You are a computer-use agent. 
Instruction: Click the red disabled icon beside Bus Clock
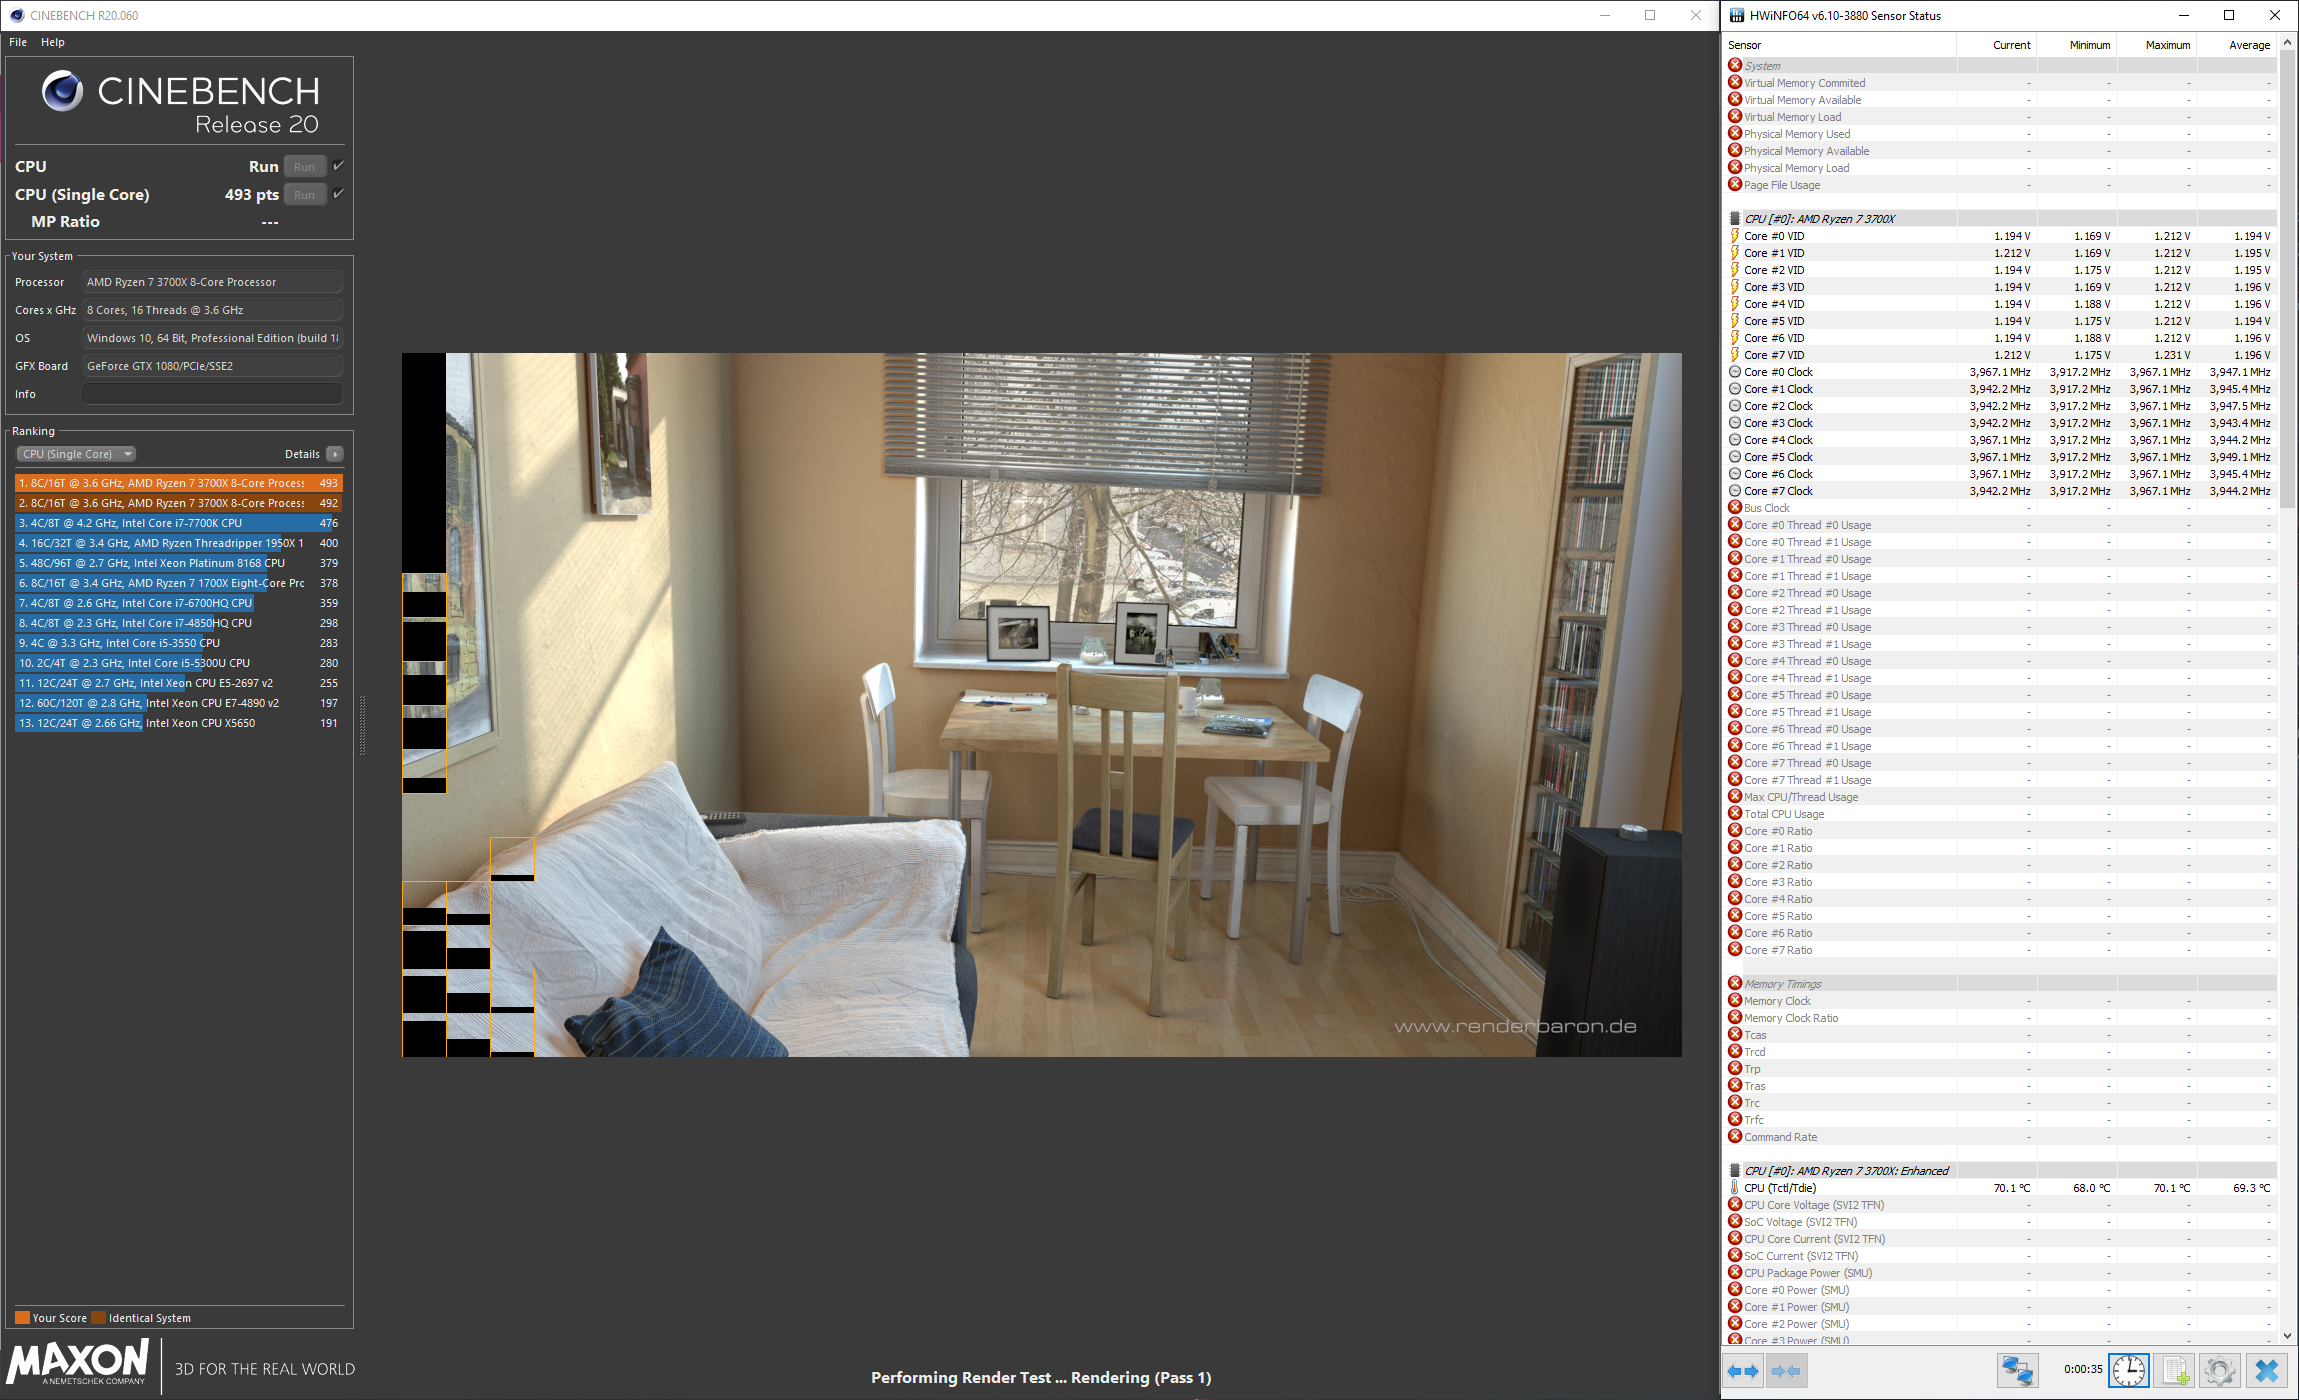[x=1735, y=508]
